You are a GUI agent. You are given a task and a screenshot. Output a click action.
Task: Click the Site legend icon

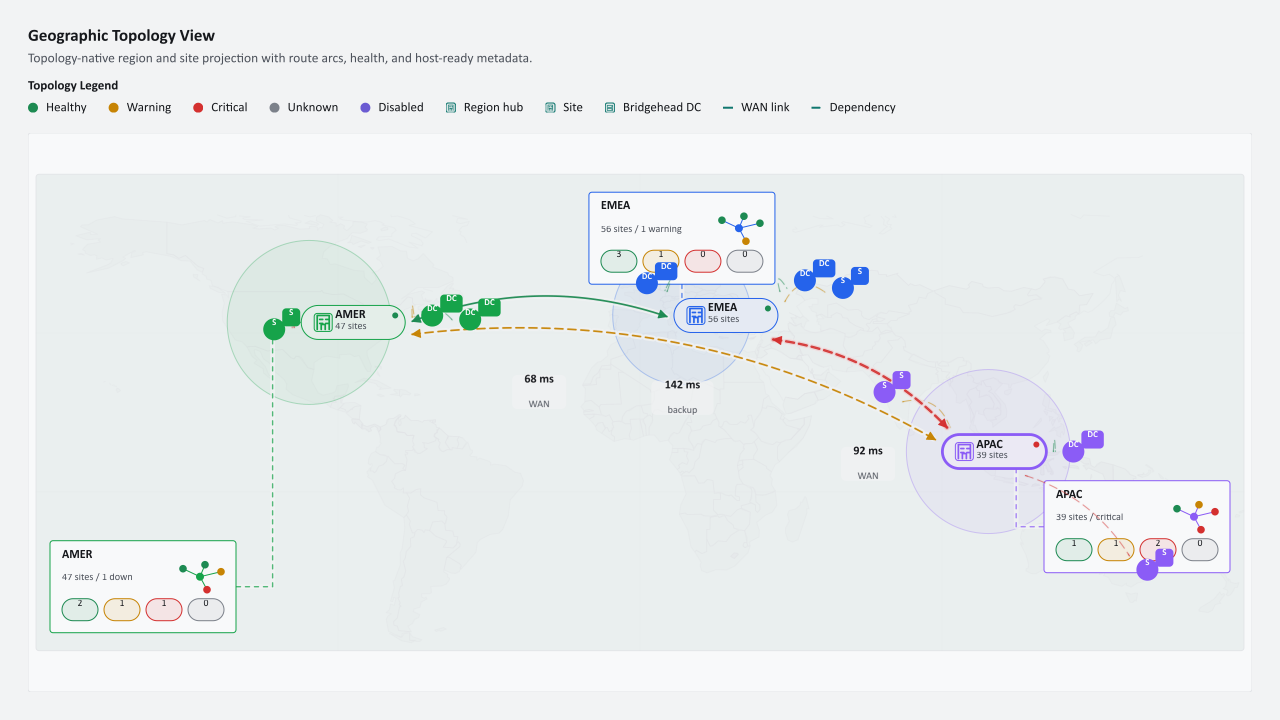pos(550,107)
